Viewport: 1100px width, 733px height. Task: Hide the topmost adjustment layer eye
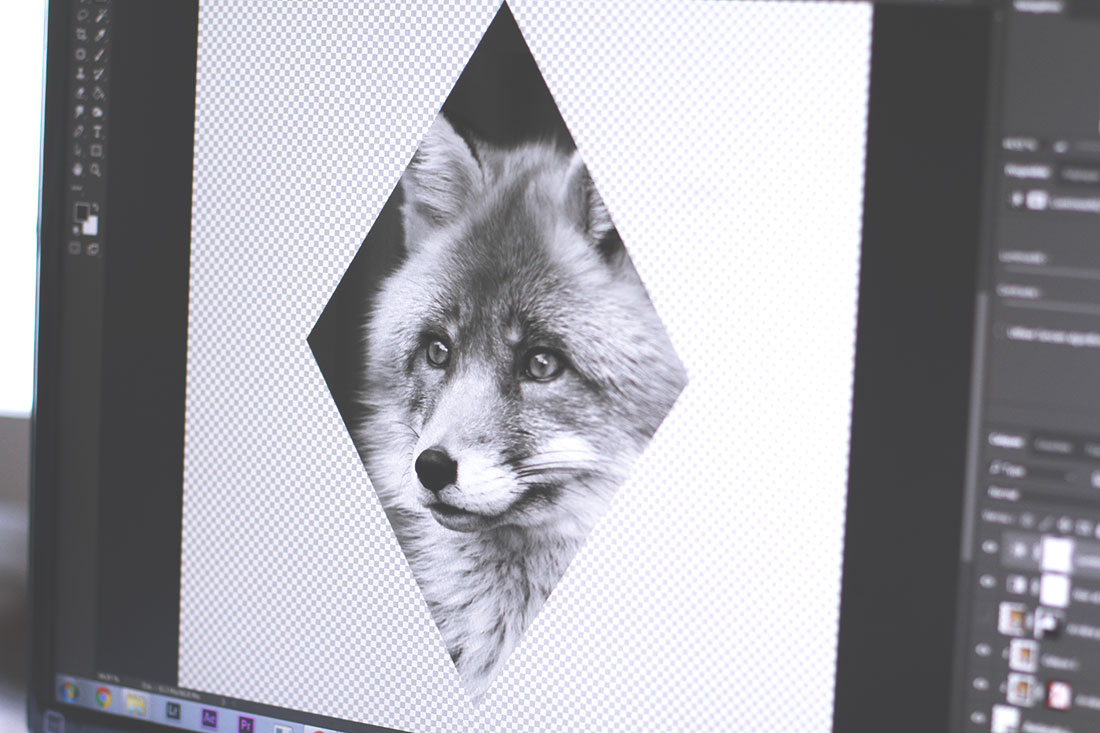click(x=989, y=546)
